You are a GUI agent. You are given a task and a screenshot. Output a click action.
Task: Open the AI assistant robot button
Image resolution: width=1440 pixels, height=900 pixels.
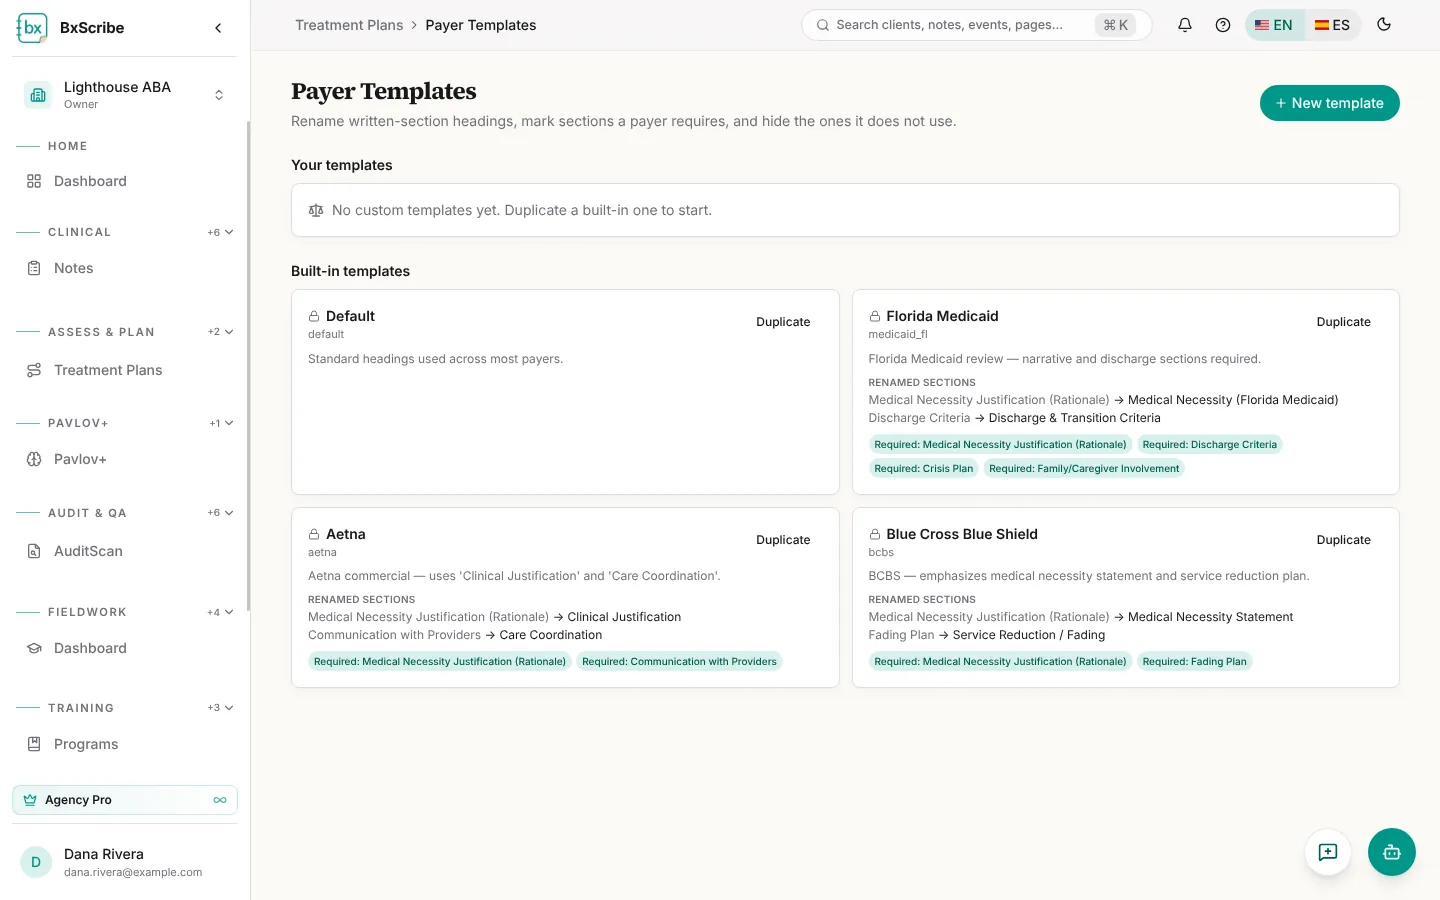point(1392,852)
